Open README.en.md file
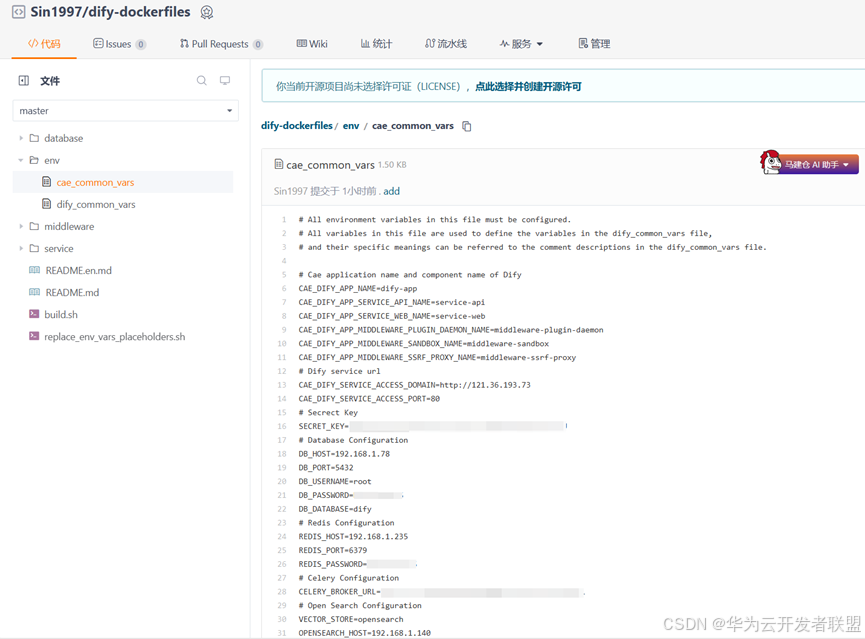865x639 pixels. point(78,270)
